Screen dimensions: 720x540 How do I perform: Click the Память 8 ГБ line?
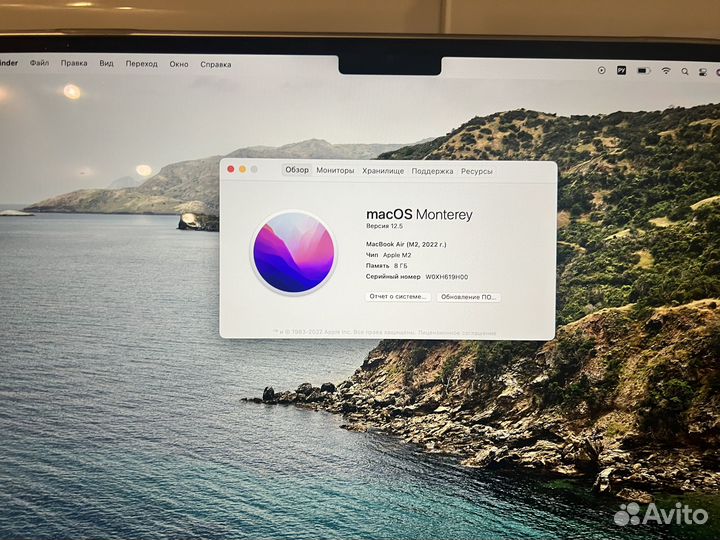click(387, 266)
